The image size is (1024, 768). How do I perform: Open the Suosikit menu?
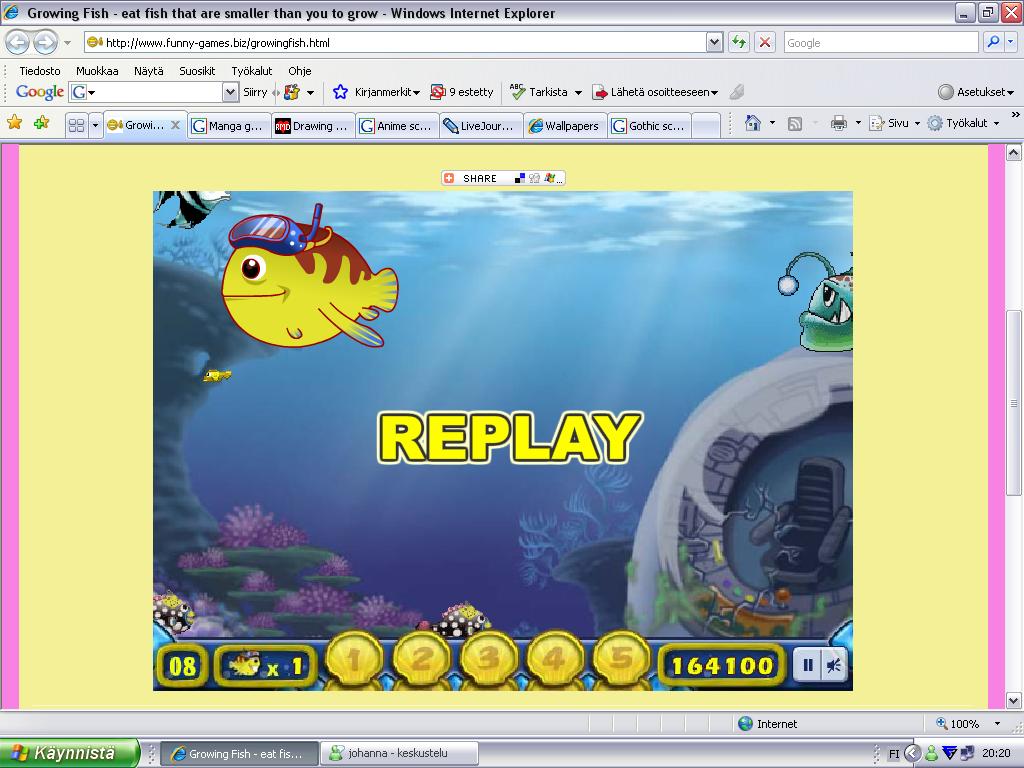[x=197, y=71]
